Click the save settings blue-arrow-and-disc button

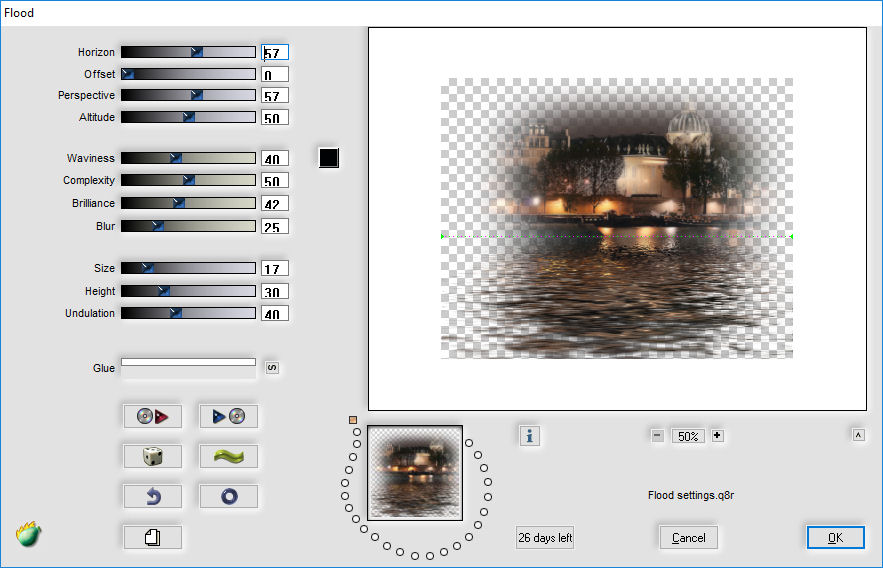click(229, 417)
